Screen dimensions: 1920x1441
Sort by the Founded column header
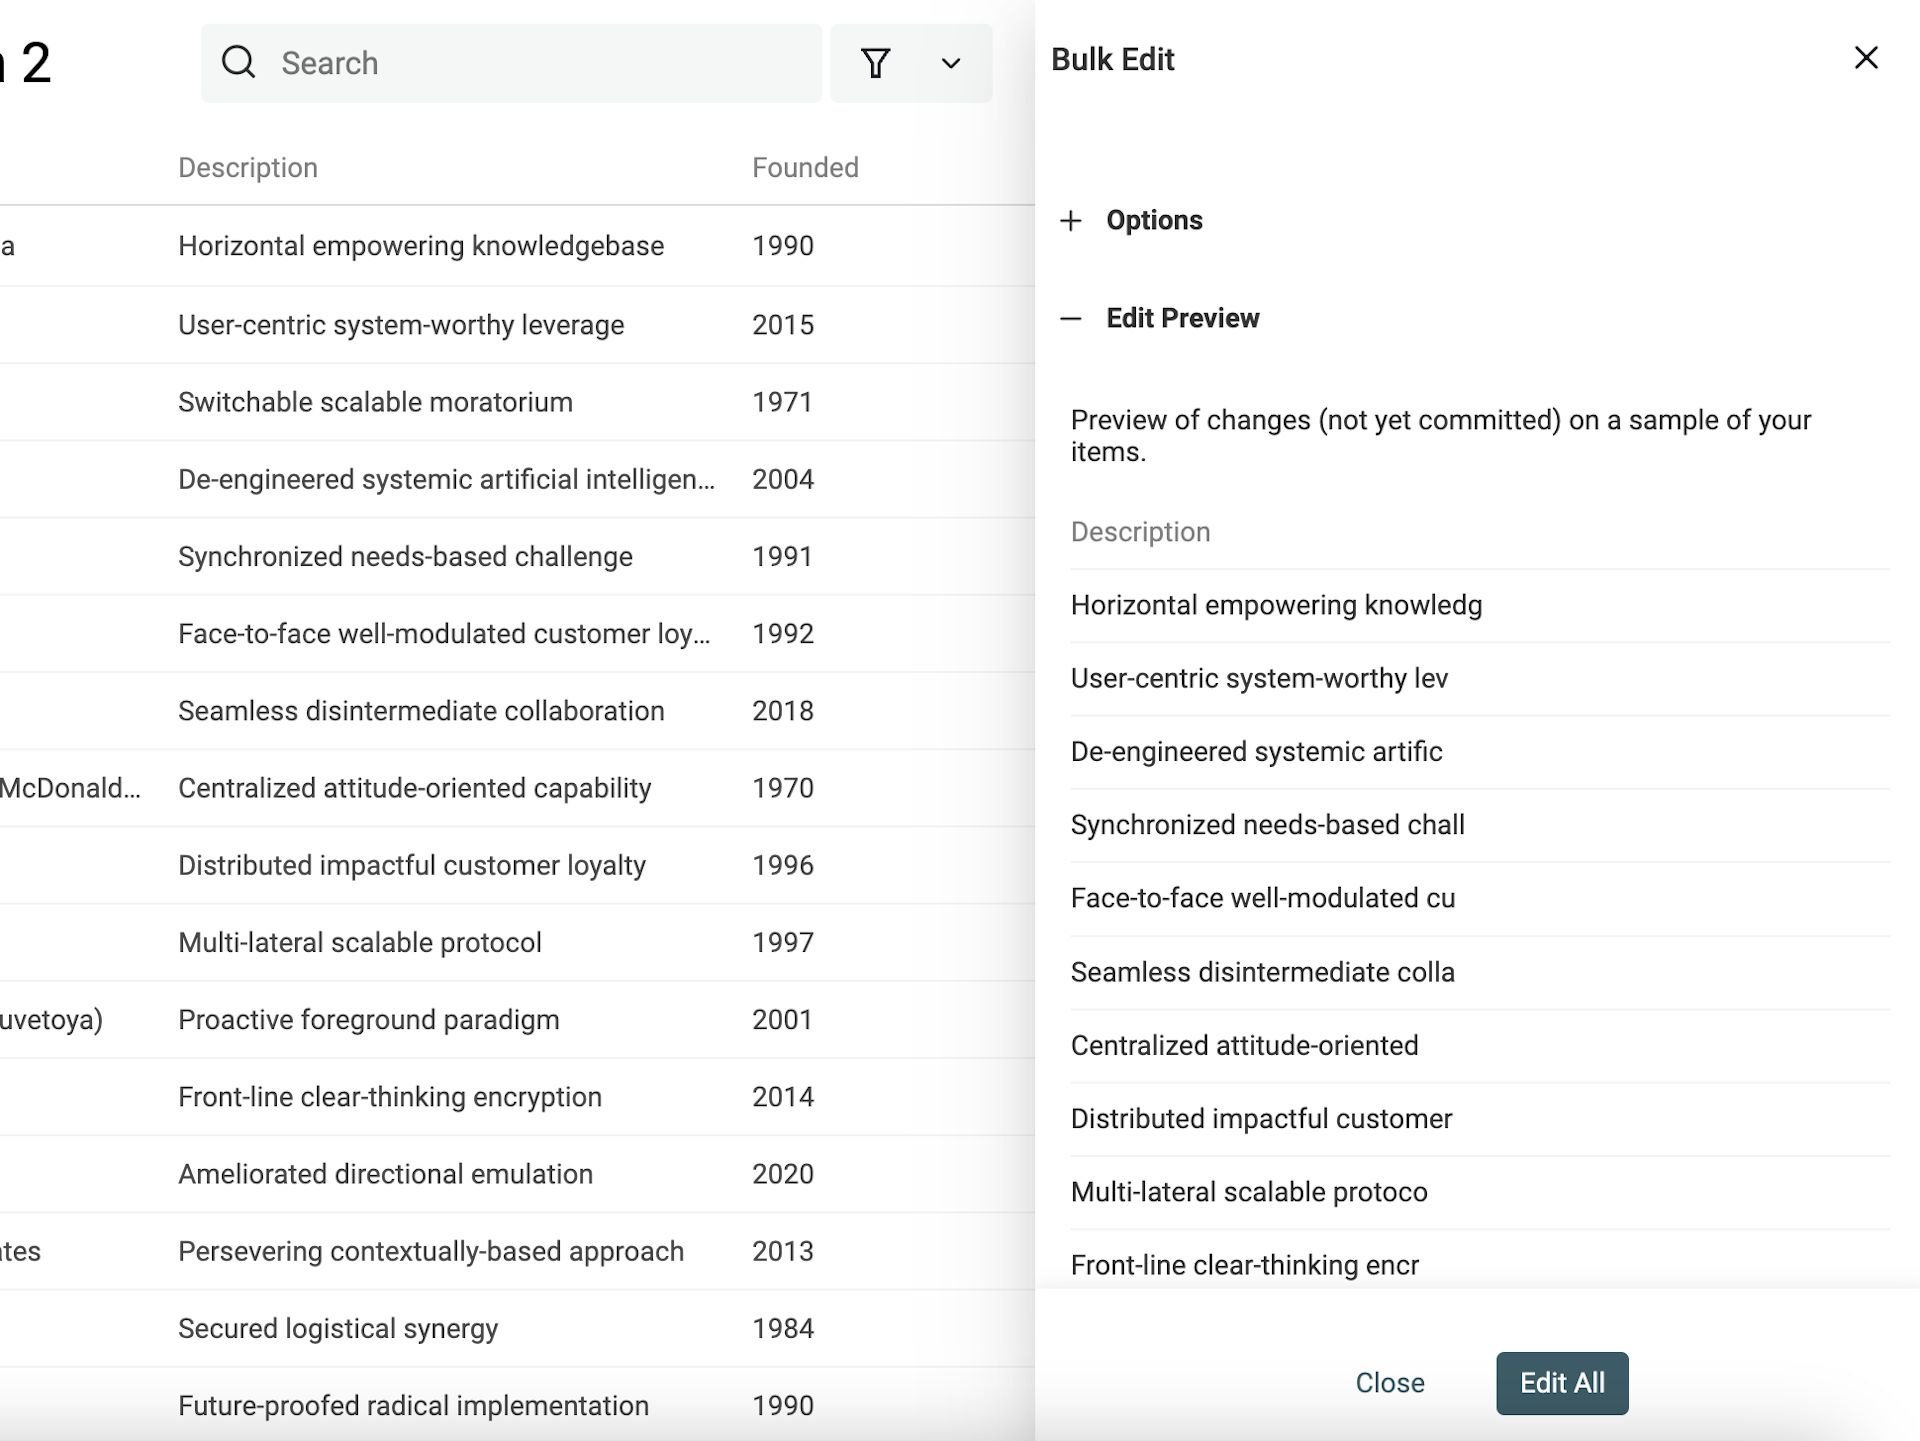click(x=805, y=168)
